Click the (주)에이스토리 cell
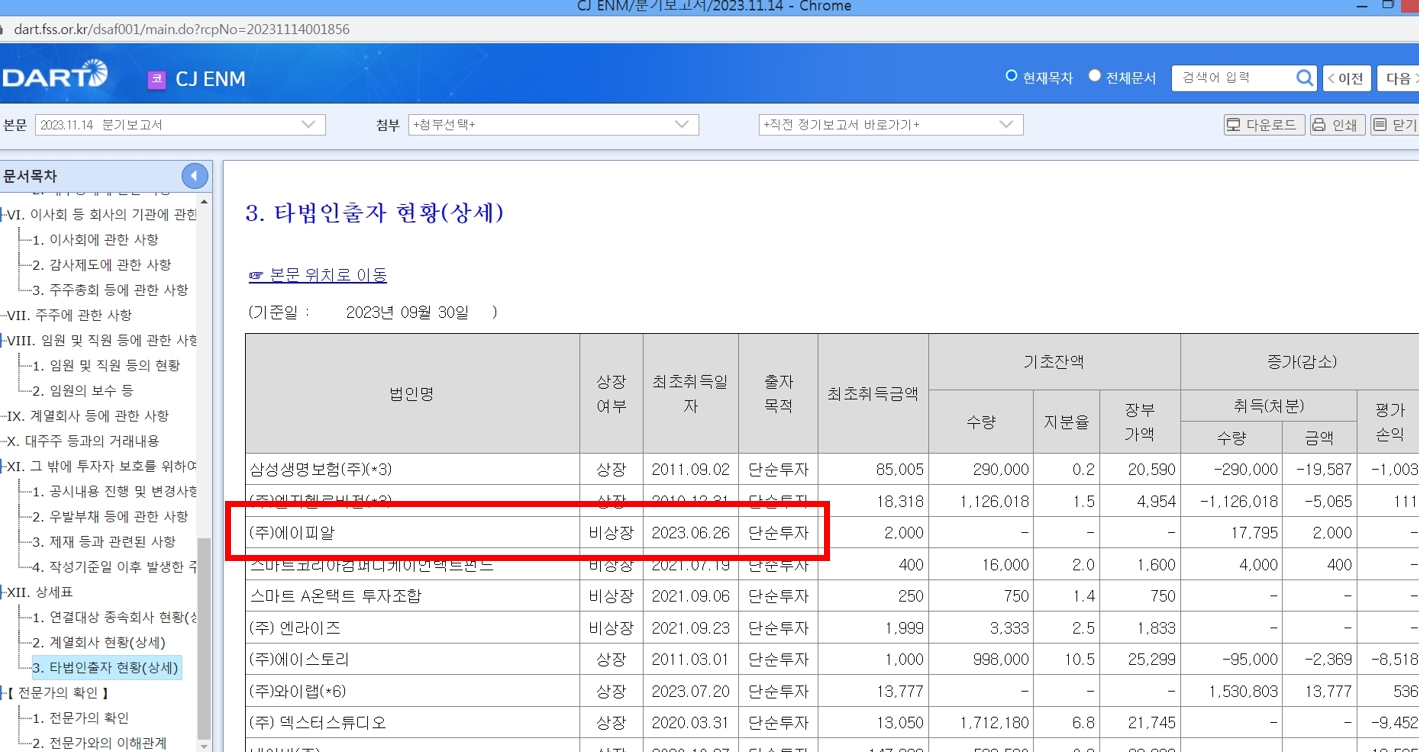 coord(412,660)
